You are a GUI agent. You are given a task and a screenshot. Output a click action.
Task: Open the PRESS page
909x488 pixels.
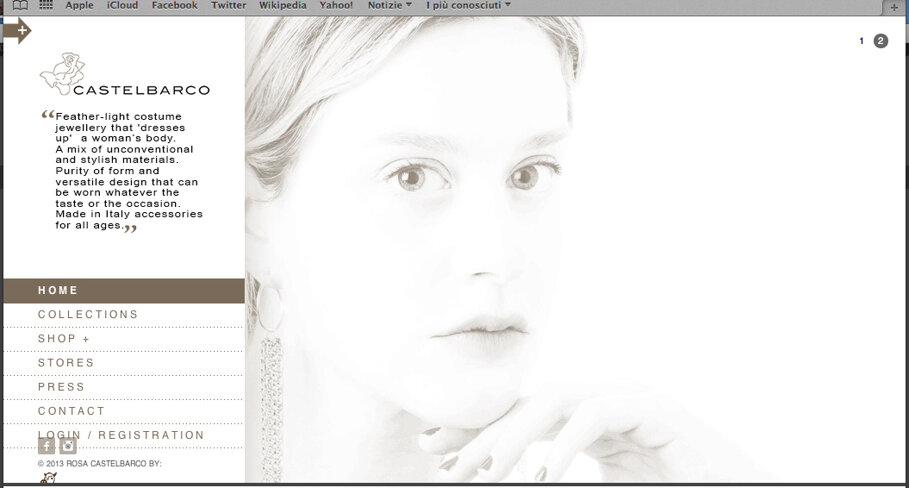[61, 387]
